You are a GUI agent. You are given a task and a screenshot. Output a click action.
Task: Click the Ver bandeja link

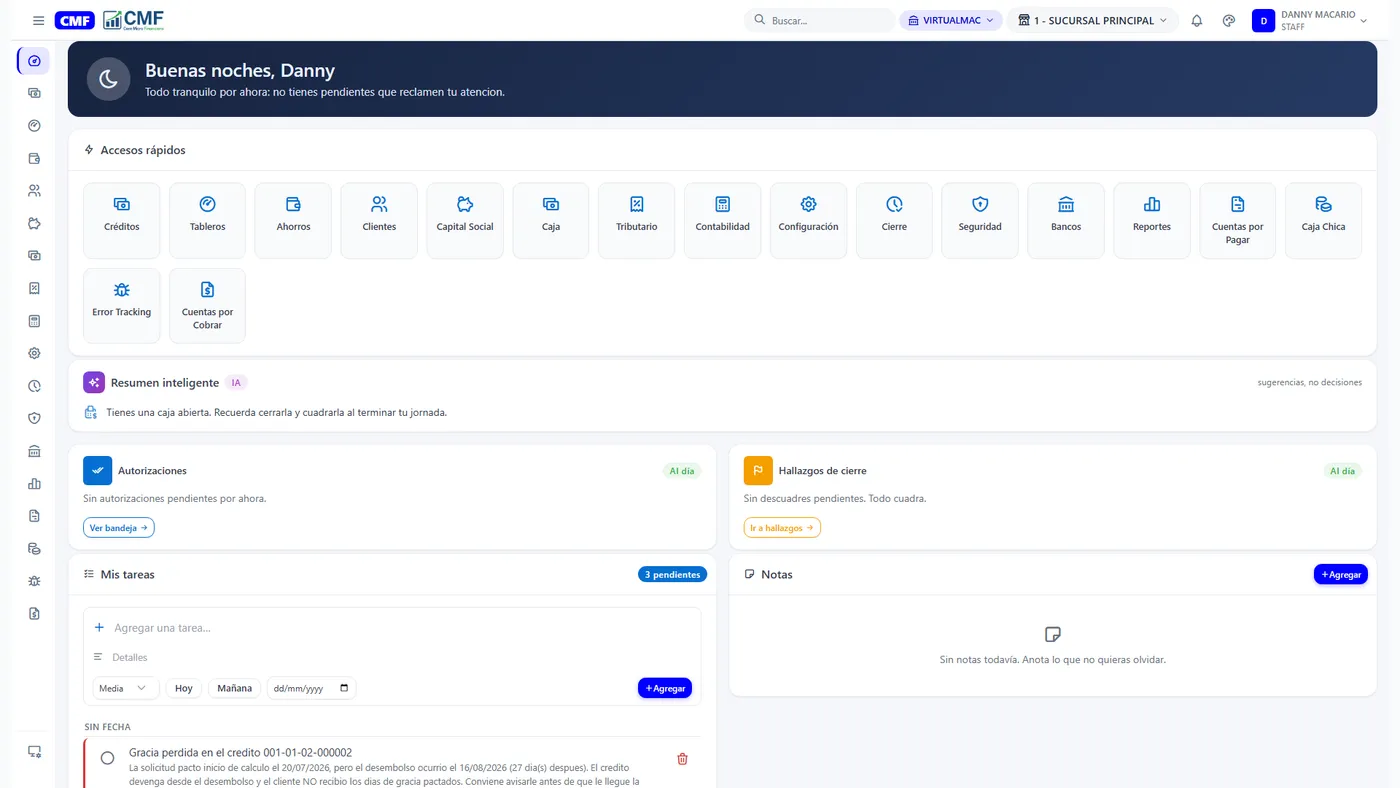point(119,527)
